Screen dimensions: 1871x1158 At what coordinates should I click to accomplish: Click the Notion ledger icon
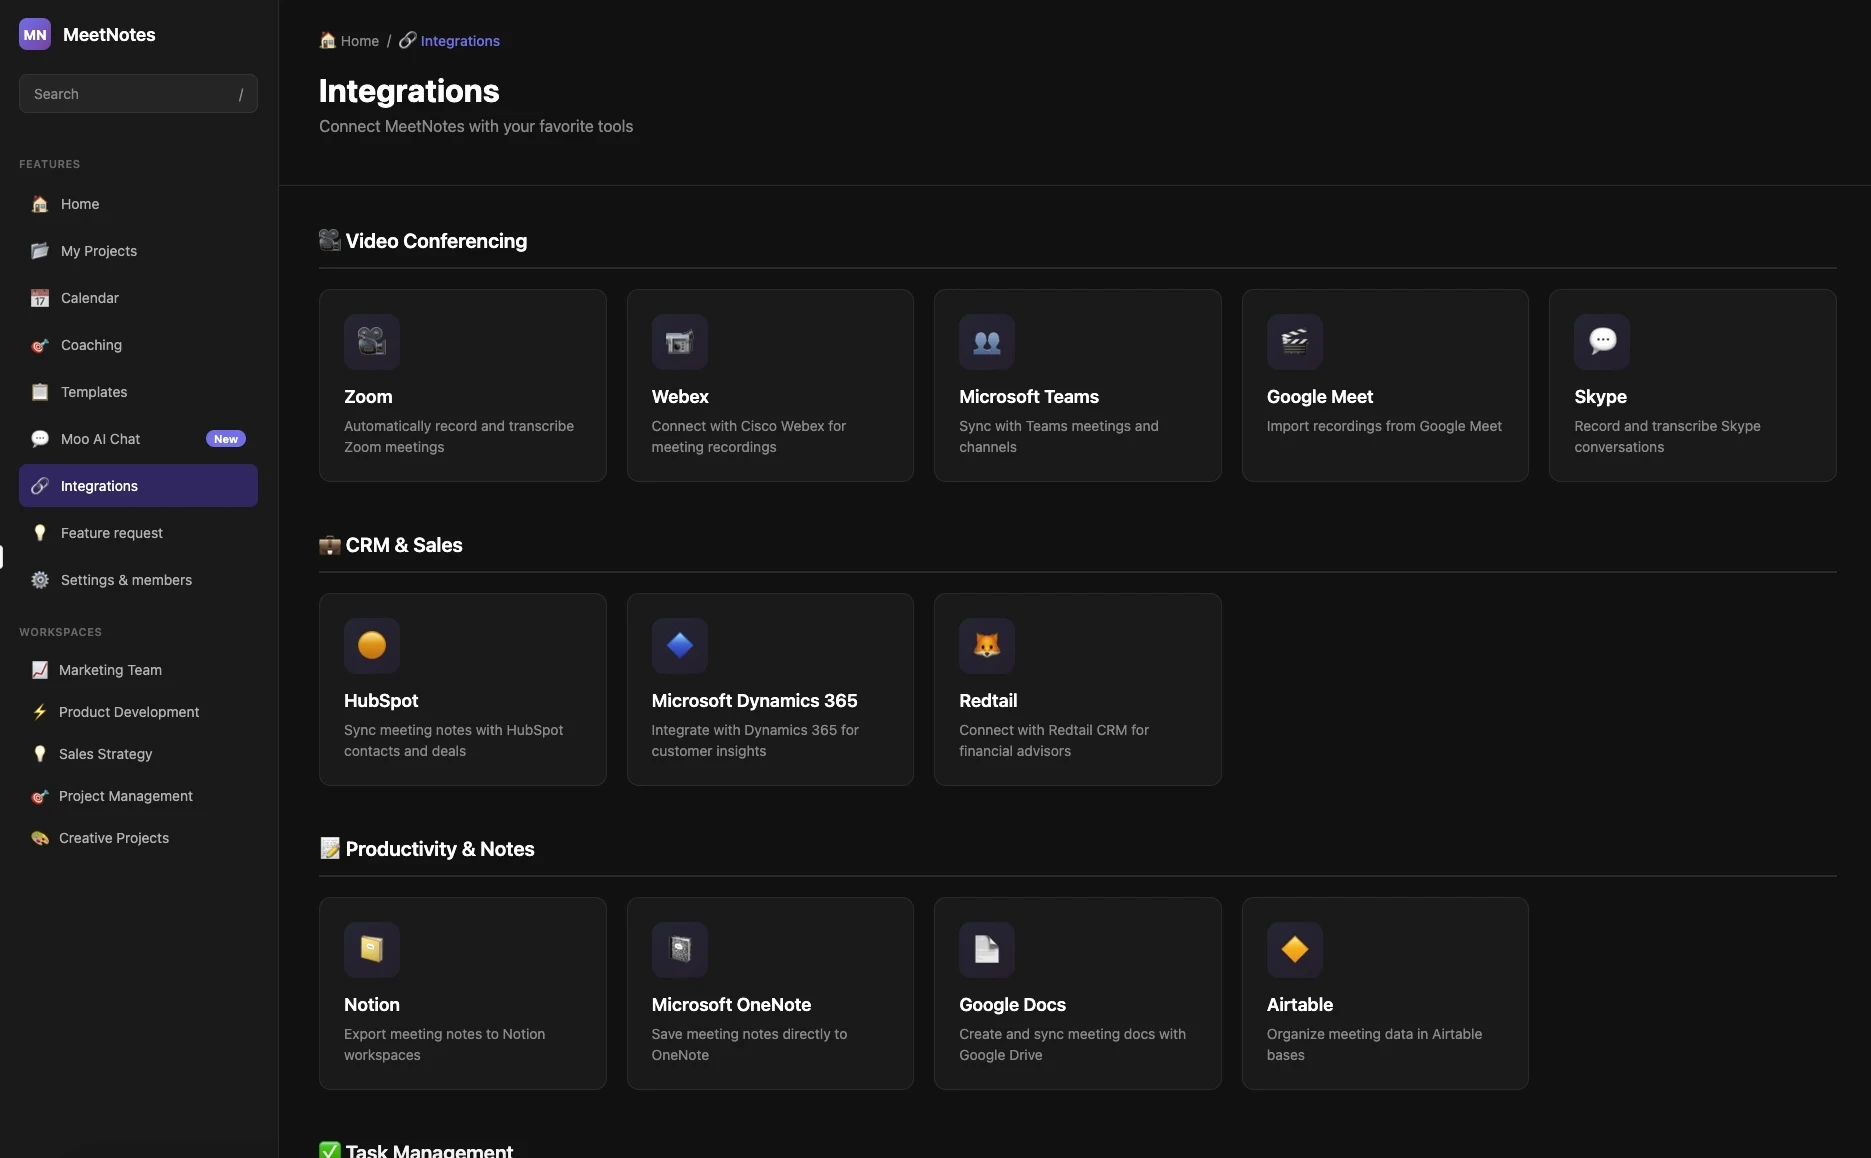click(x=372, y=950)
